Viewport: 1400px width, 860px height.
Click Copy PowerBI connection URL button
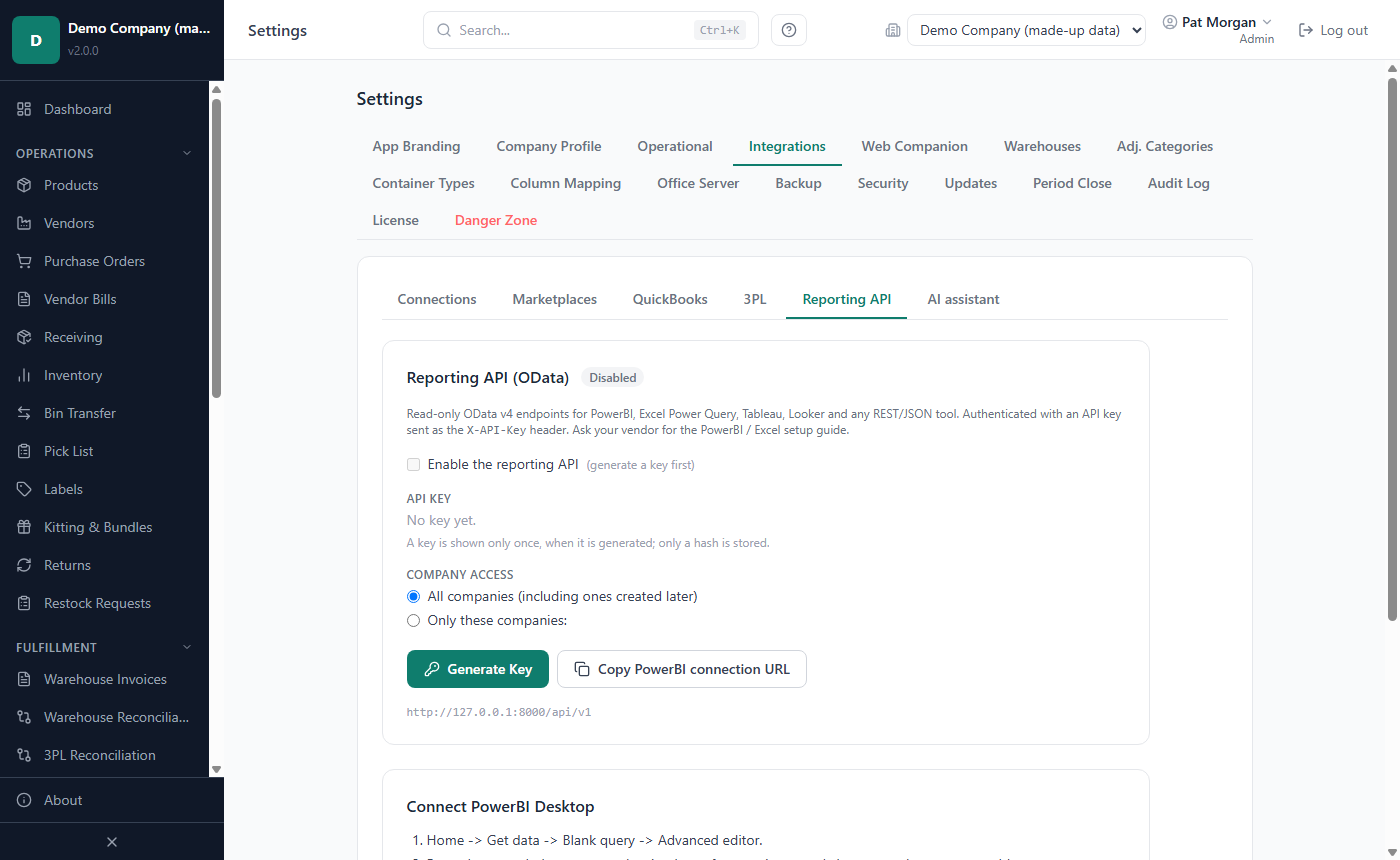[682, 669]
